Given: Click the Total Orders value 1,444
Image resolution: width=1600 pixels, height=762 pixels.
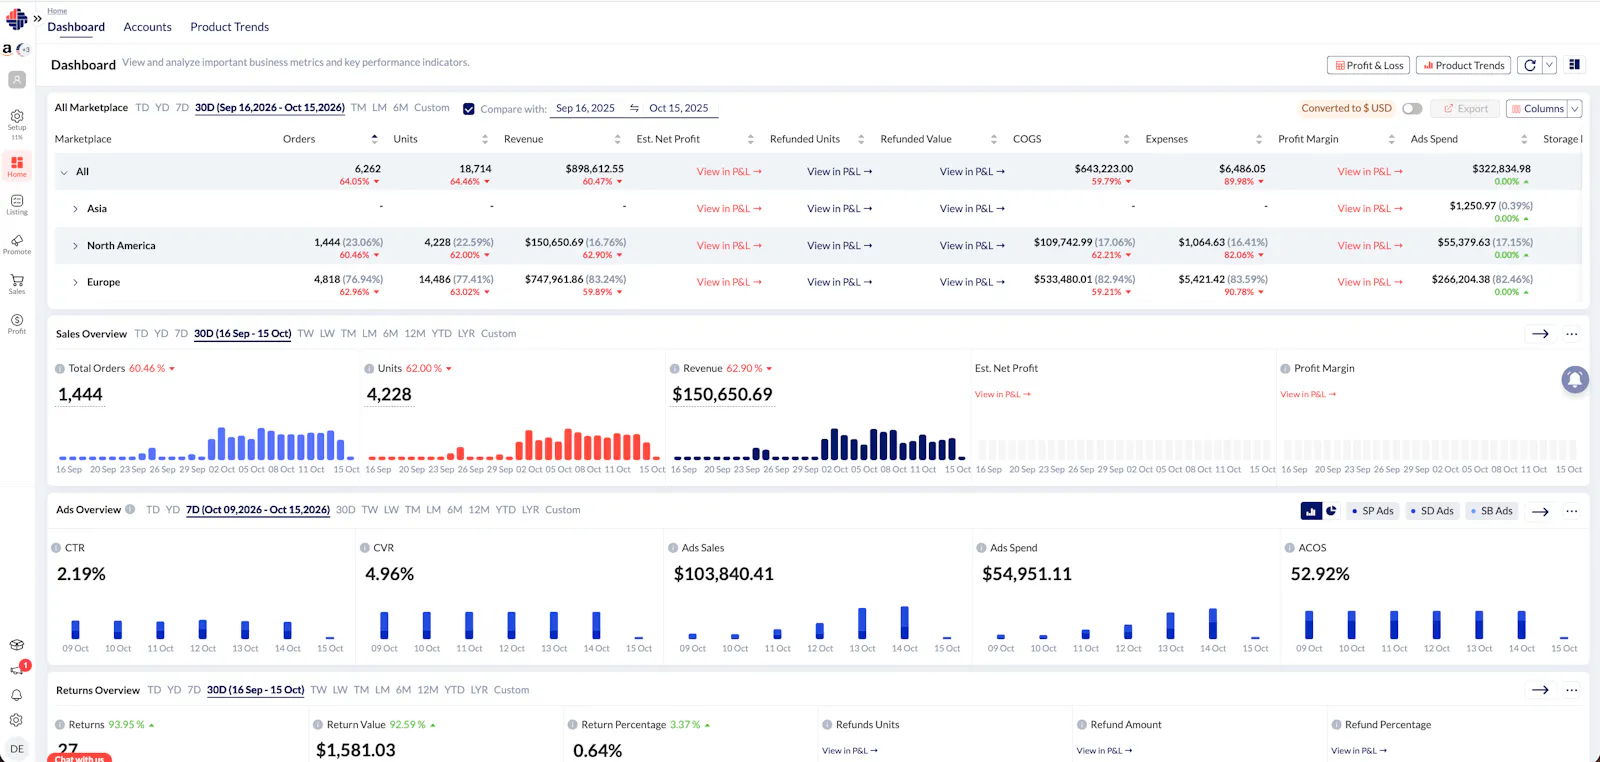Looking at the screenshot, I should (80, 395).
